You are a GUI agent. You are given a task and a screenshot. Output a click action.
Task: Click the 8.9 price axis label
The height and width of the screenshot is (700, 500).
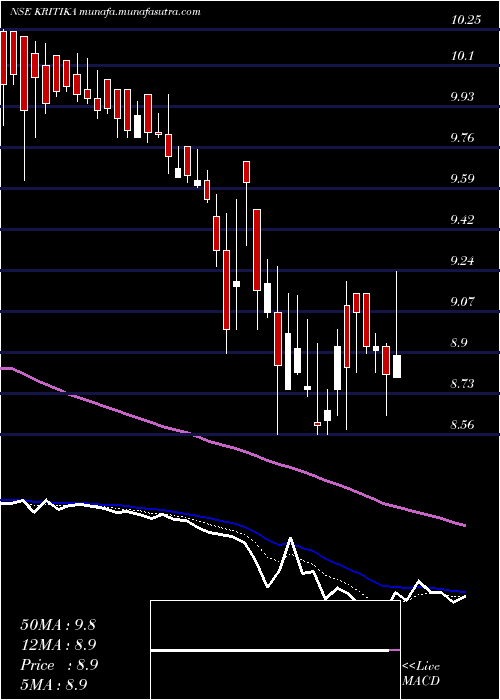[459, 343]
